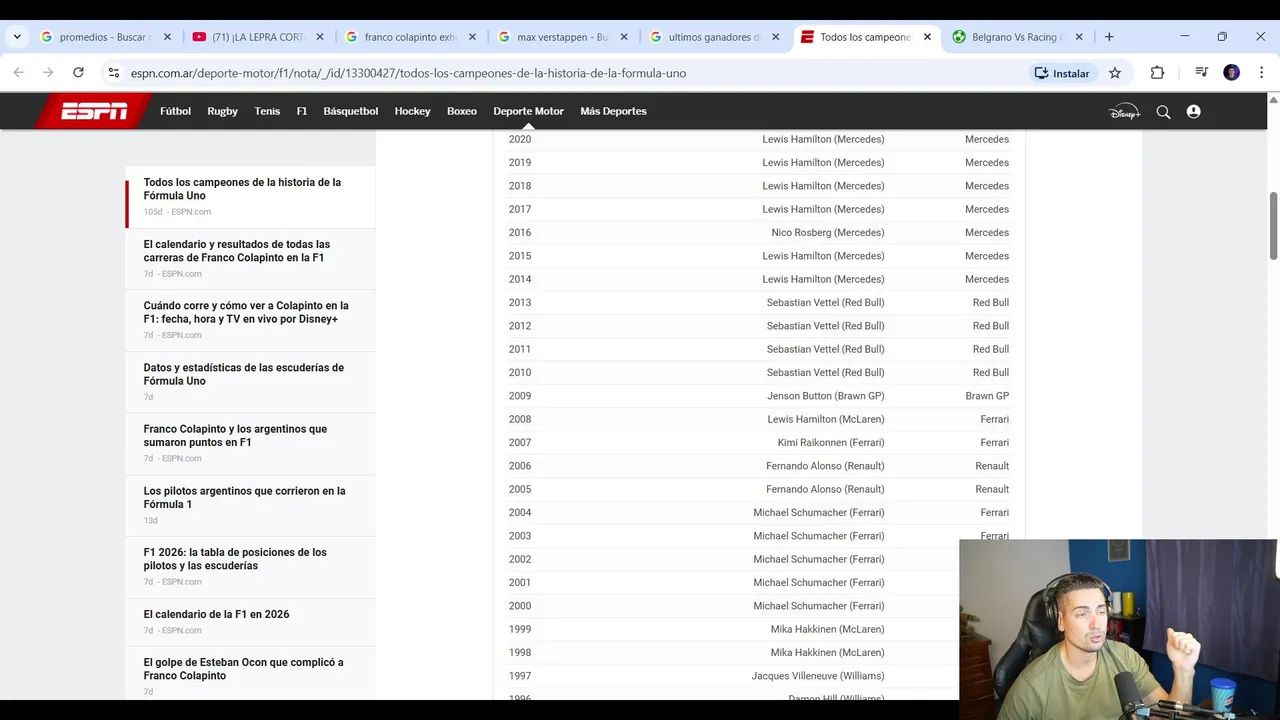Open 'Franco Colapinto y los argentinos' article
The width and height of the screenshot is (1280, 720).
235,435
